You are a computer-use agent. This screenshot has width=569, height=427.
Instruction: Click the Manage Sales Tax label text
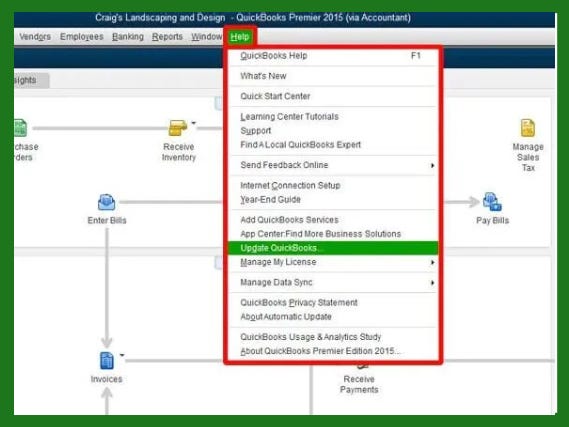(x=528, y=157)
